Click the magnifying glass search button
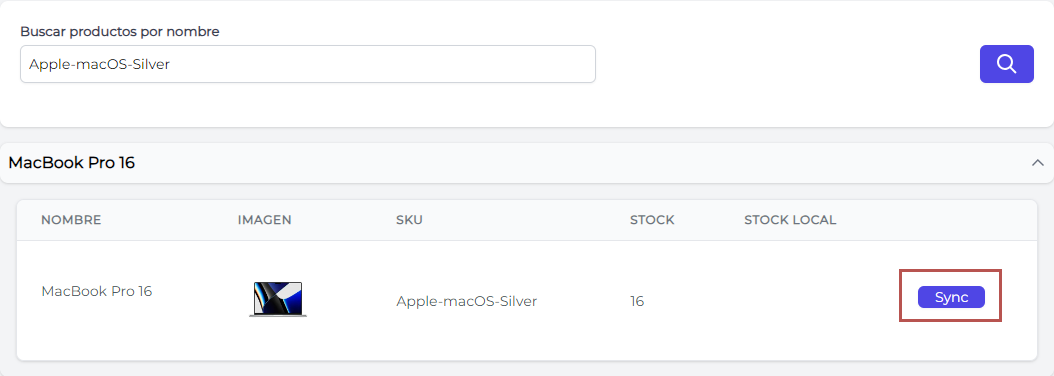This screenshot has width=1054, height=376. coord(1006,64)
